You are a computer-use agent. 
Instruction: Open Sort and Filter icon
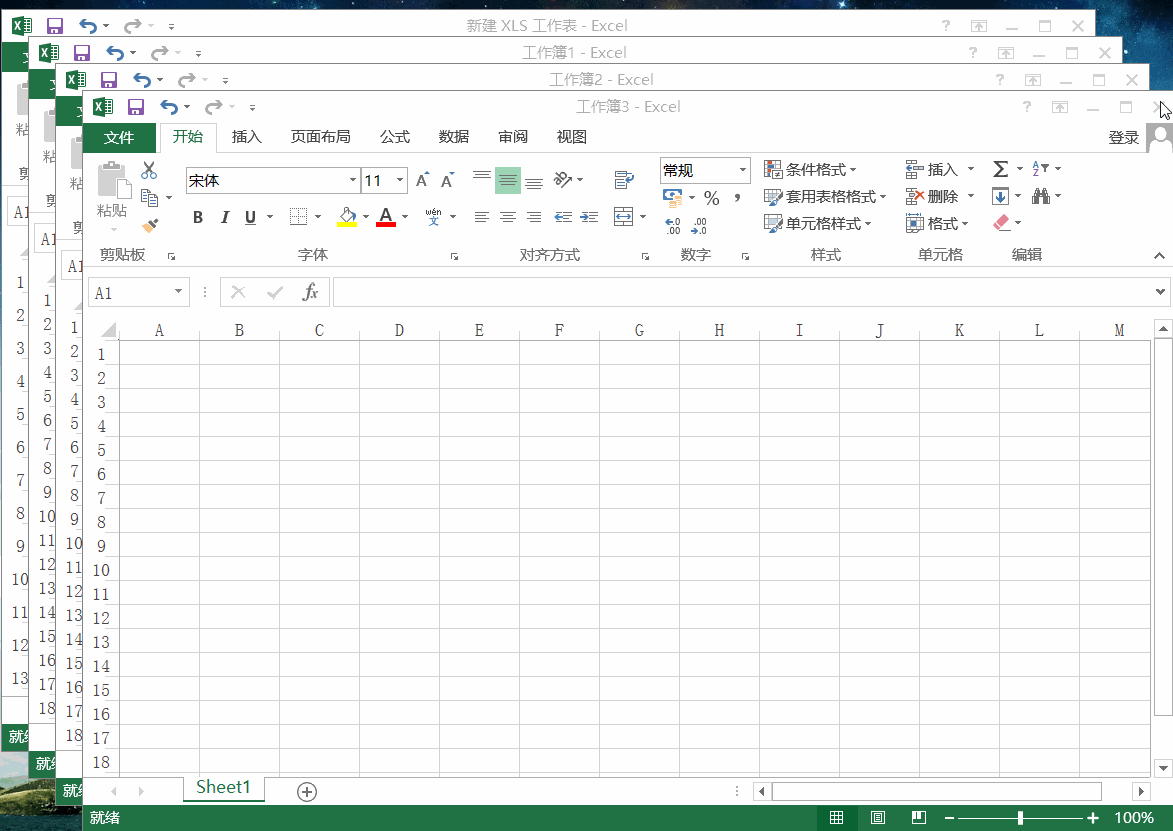point(1041,169)
